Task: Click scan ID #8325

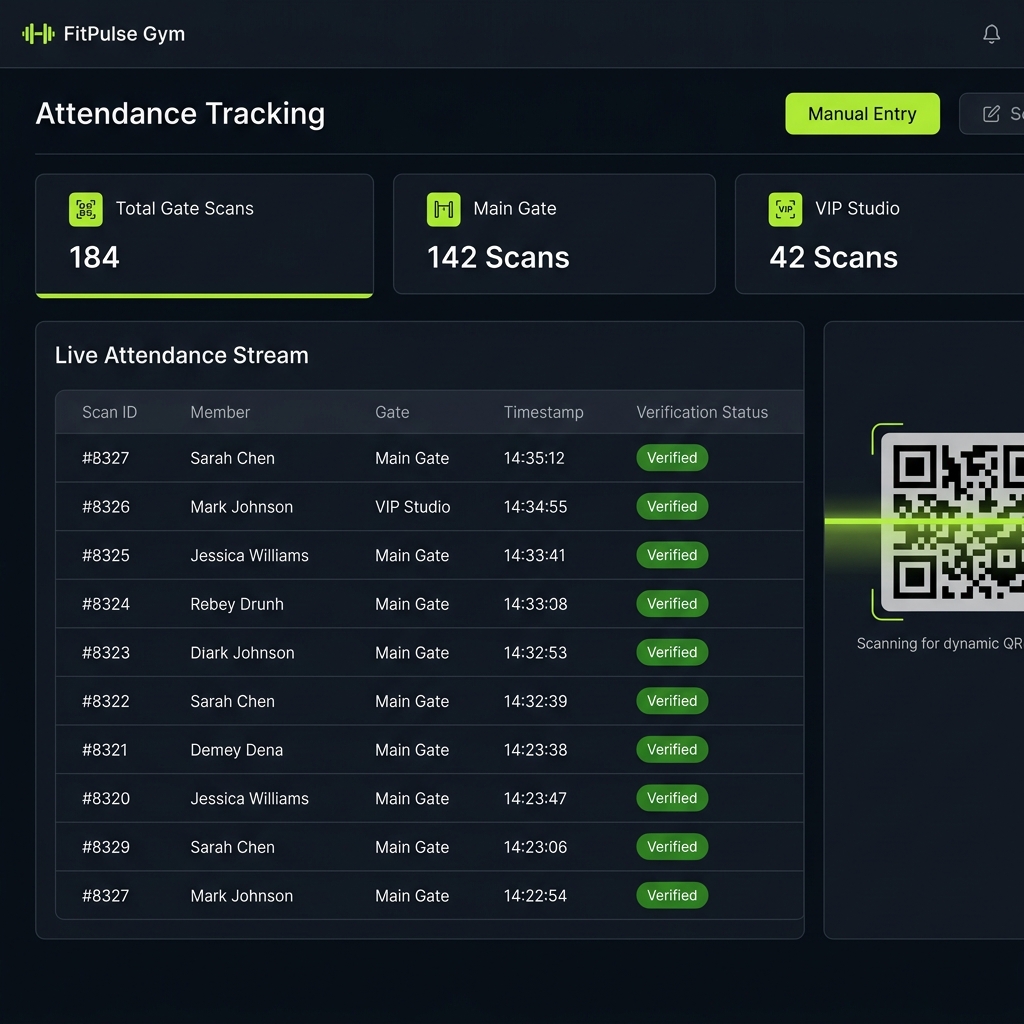Action: (x=106, y=555)
